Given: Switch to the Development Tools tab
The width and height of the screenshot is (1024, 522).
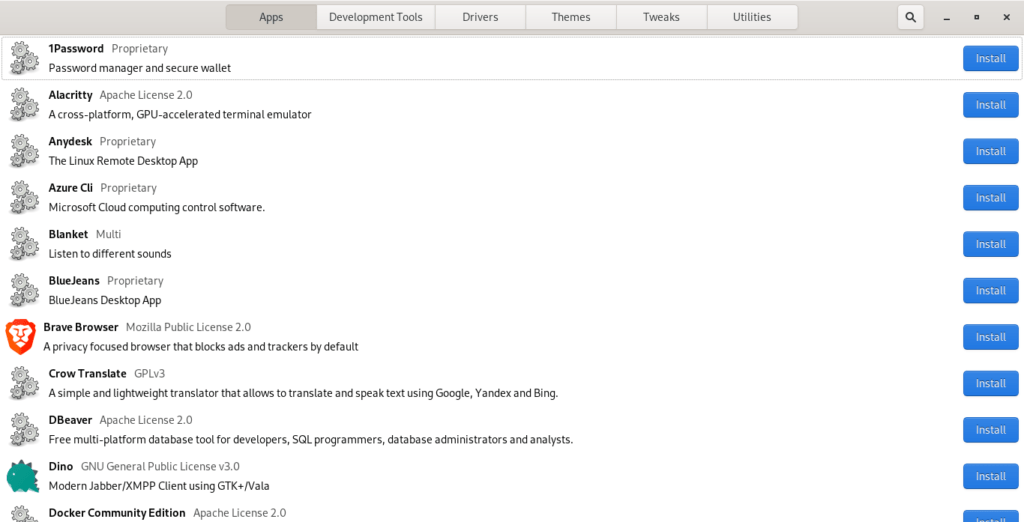Looking at the screenshot, I should click(x=375, y=17).
